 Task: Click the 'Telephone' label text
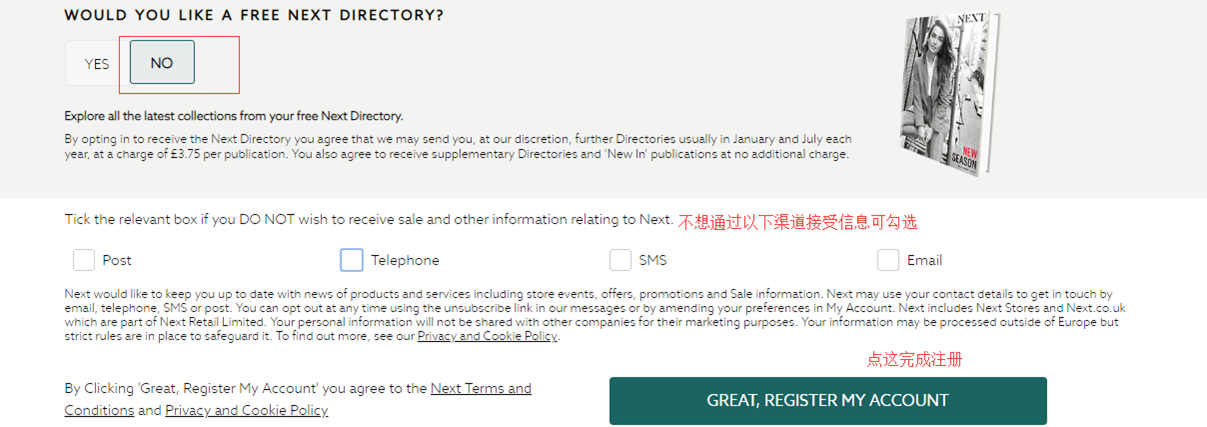[405, 260]
